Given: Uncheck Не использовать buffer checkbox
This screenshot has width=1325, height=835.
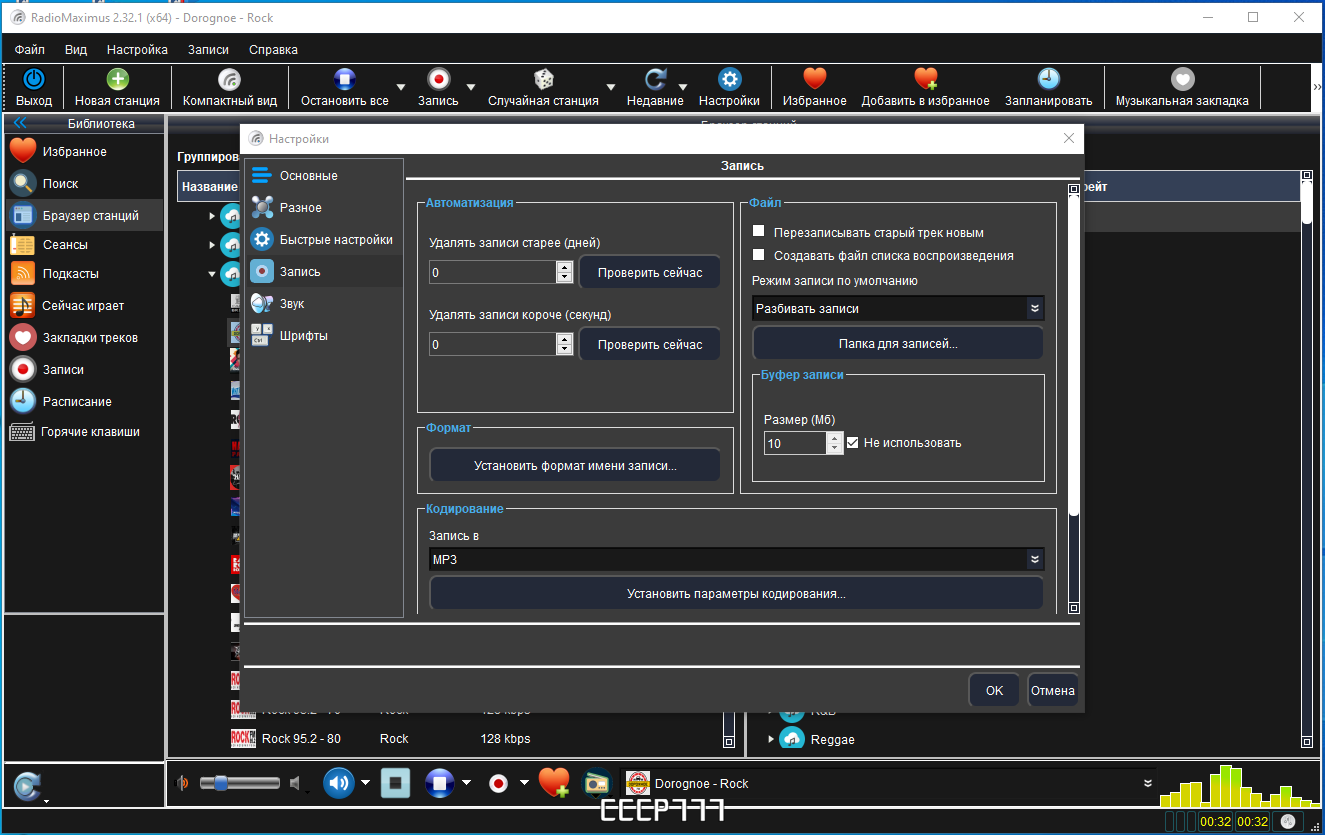Looking at the screenshot, I should pos(853,442).
